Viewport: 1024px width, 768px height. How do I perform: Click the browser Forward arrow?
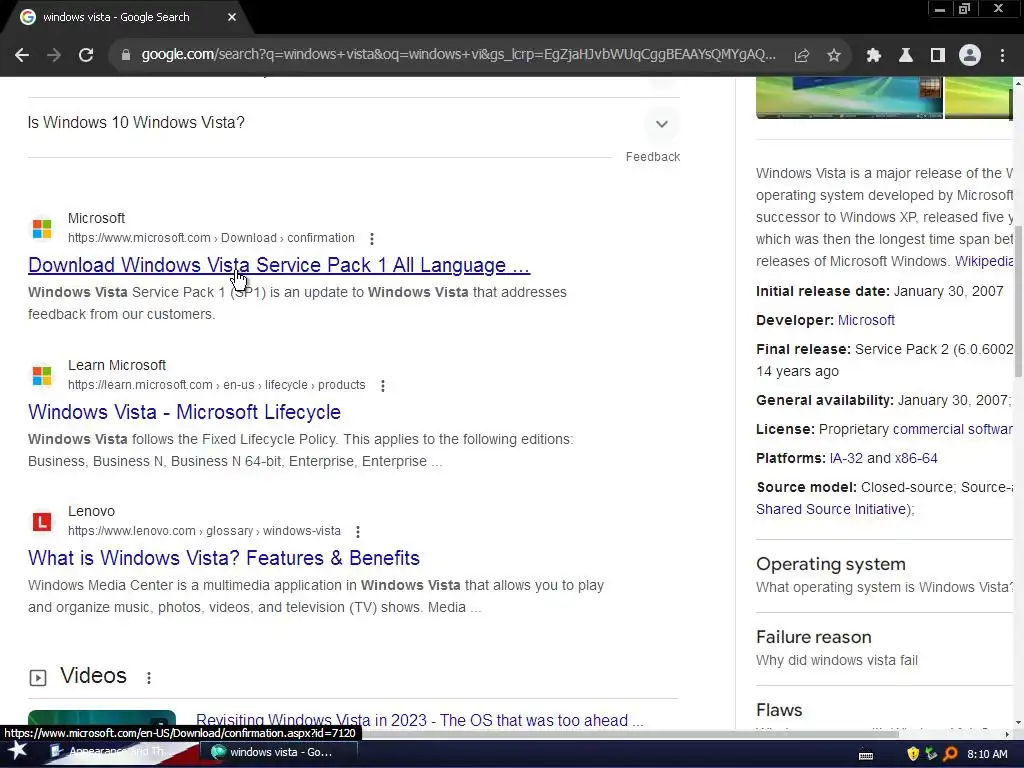coord(54,56)
